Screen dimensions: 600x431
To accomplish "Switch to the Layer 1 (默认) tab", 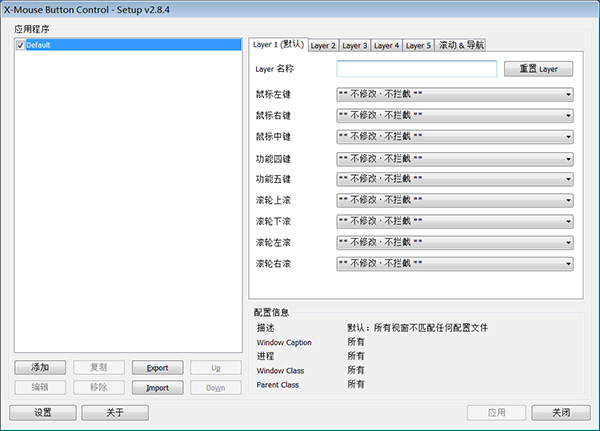I will coord(278,44).
